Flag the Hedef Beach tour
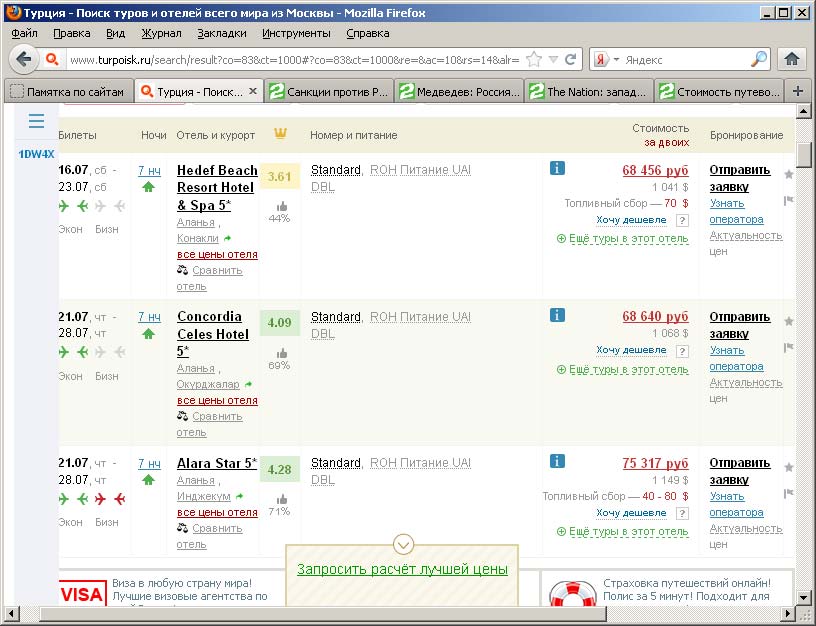Viewport: 816px width, 626px height. pos(788,200)
